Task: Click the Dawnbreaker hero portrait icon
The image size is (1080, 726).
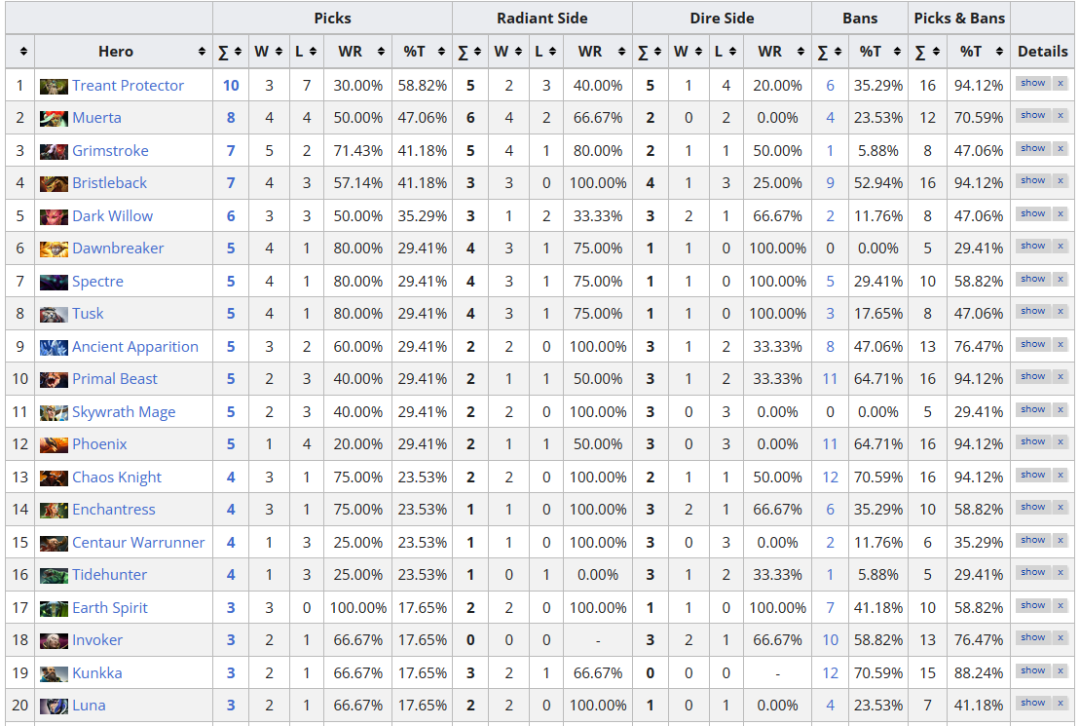Action: (x=54, y=249)
